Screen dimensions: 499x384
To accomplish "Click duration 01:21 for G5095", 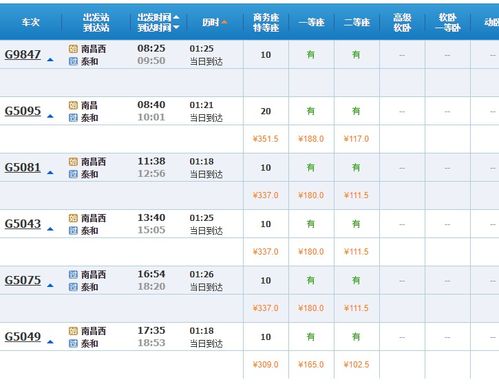I will 201,105.
